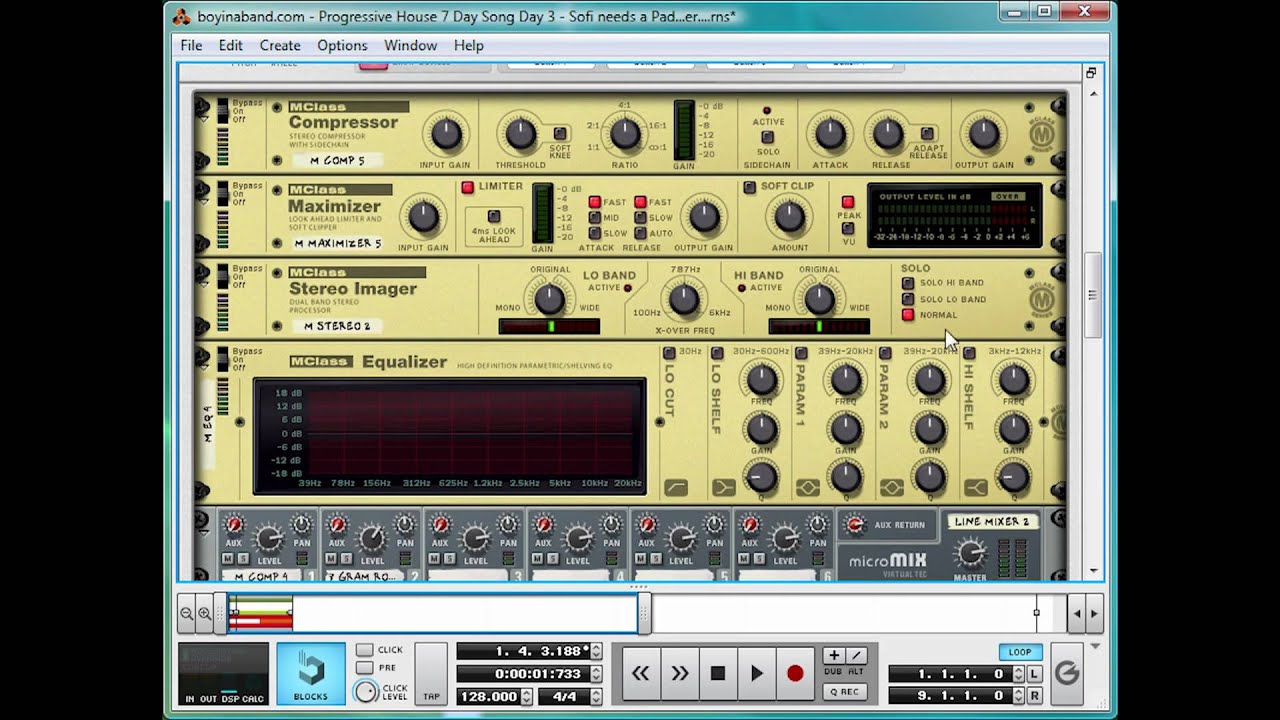Click the Compressor Threshold knob

click(520, 133)
